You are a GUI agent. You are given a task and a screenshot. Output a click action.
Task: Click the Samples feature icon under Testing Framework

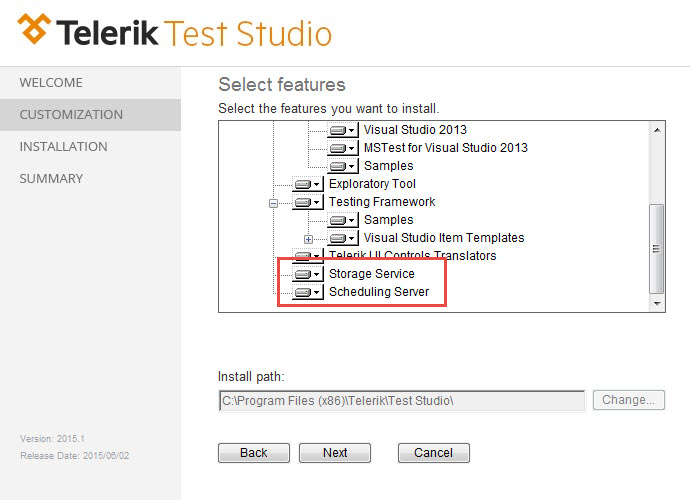tap(343, 220)
